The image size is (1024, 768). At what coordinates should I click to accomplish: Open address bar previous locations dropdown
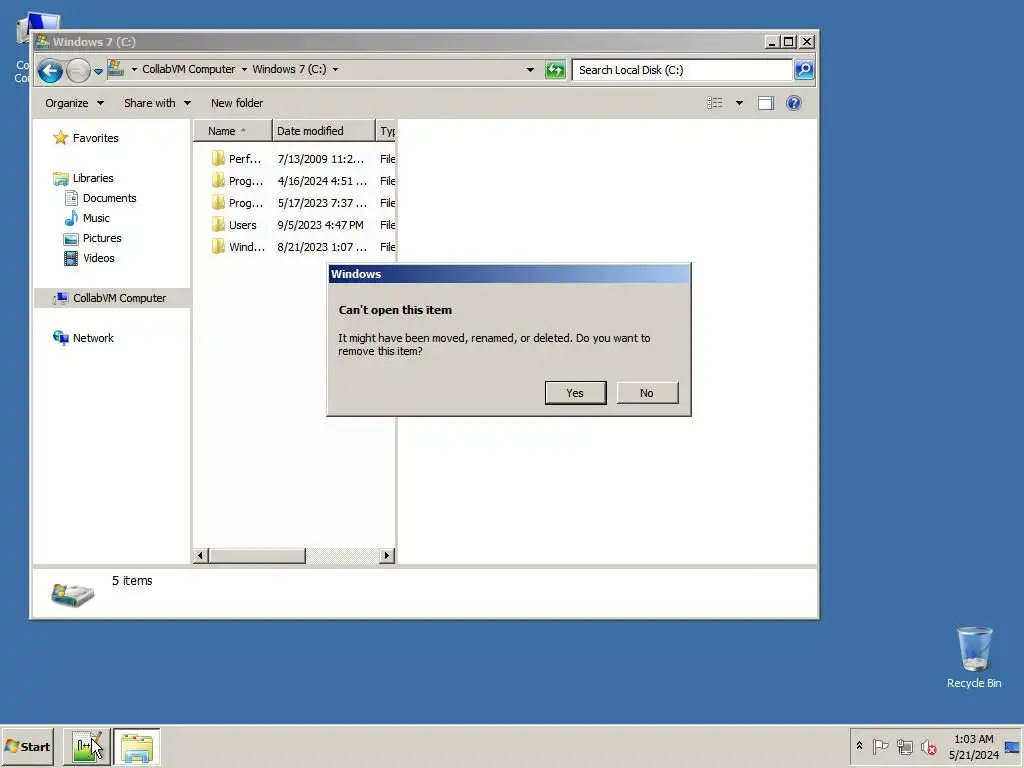(530, 70)
